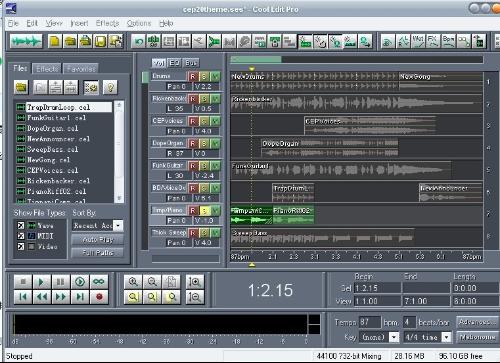The image size is (500, 363).
Task: Jump to beginning with Go to Start button
Action: [x=23, y=297]
